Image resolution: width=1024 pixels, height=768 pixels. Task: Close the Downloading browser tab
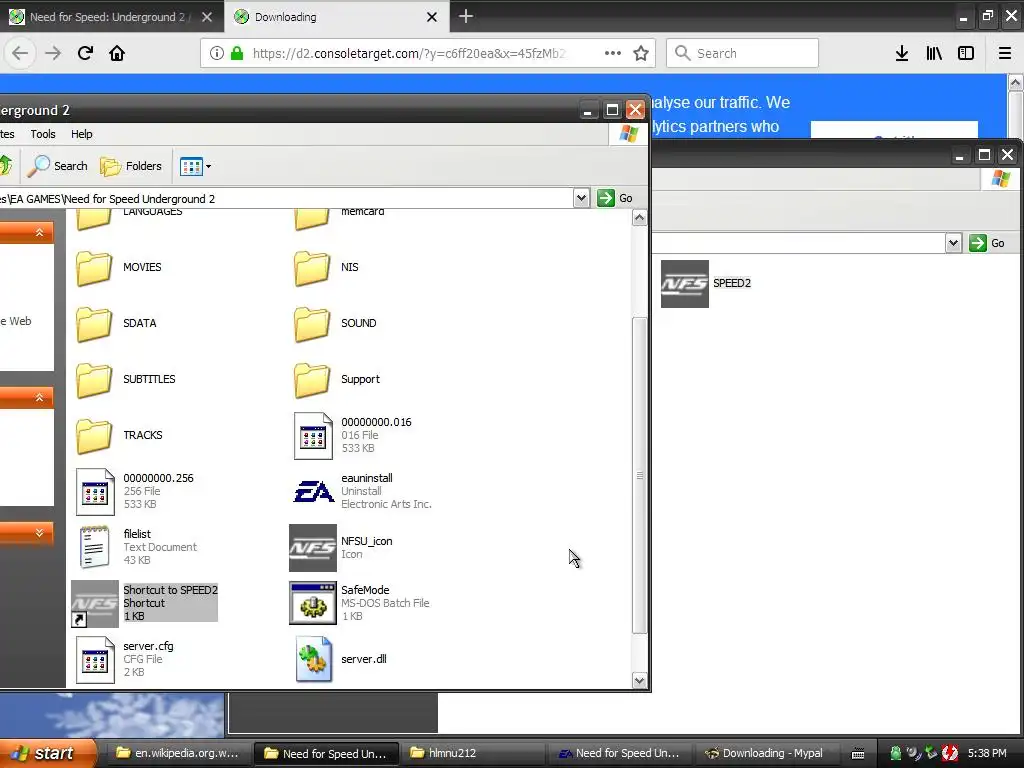[432, 17]
